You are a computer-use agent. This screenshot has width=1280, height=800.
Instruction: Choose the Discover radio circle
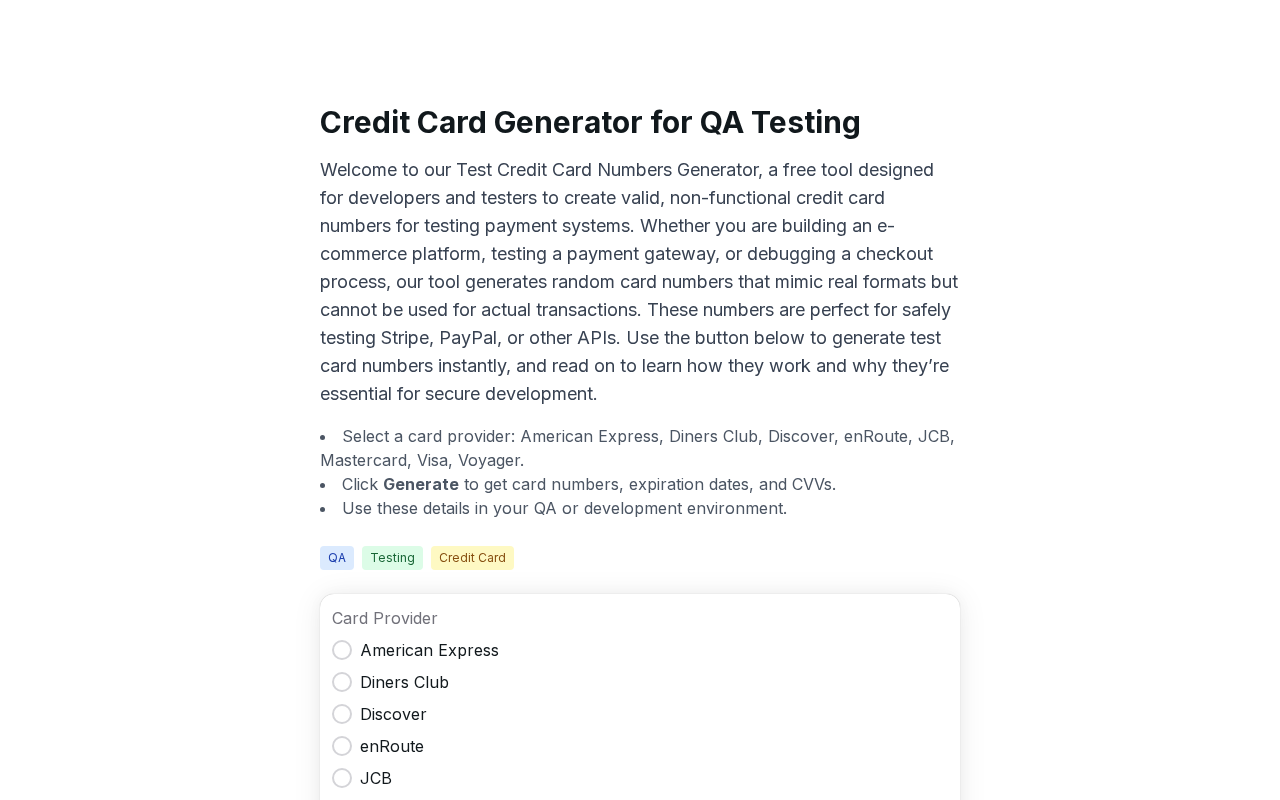[342, 714]
